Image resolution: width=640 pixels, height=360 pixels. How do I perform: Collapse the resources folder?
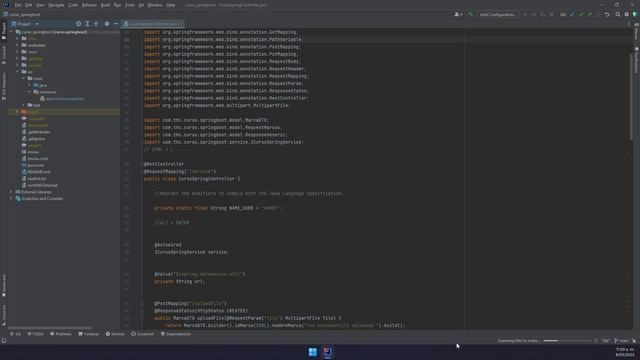tap(29, 92)
